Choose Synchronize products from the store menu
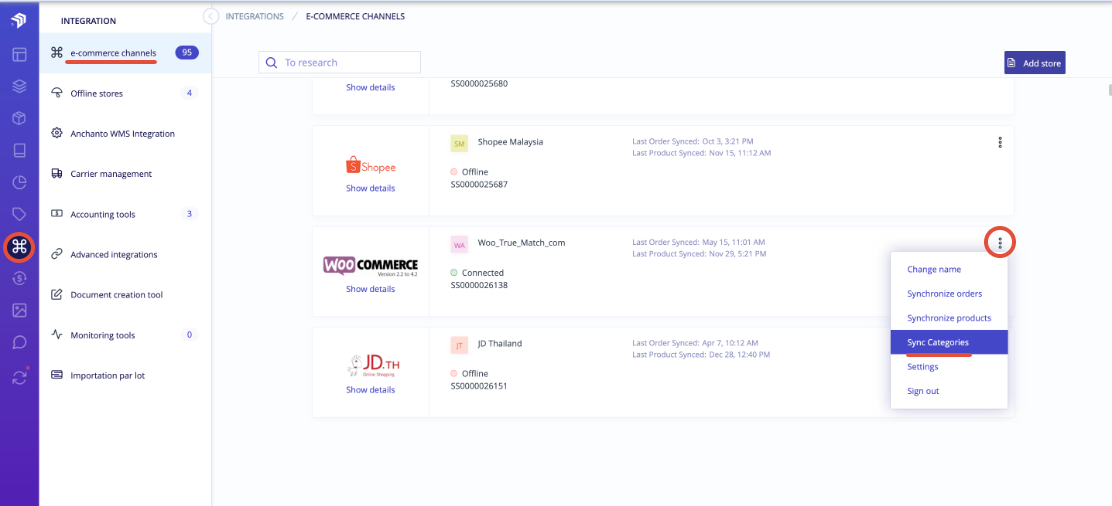Screen dimensions: 1112x506 (949, 318)
